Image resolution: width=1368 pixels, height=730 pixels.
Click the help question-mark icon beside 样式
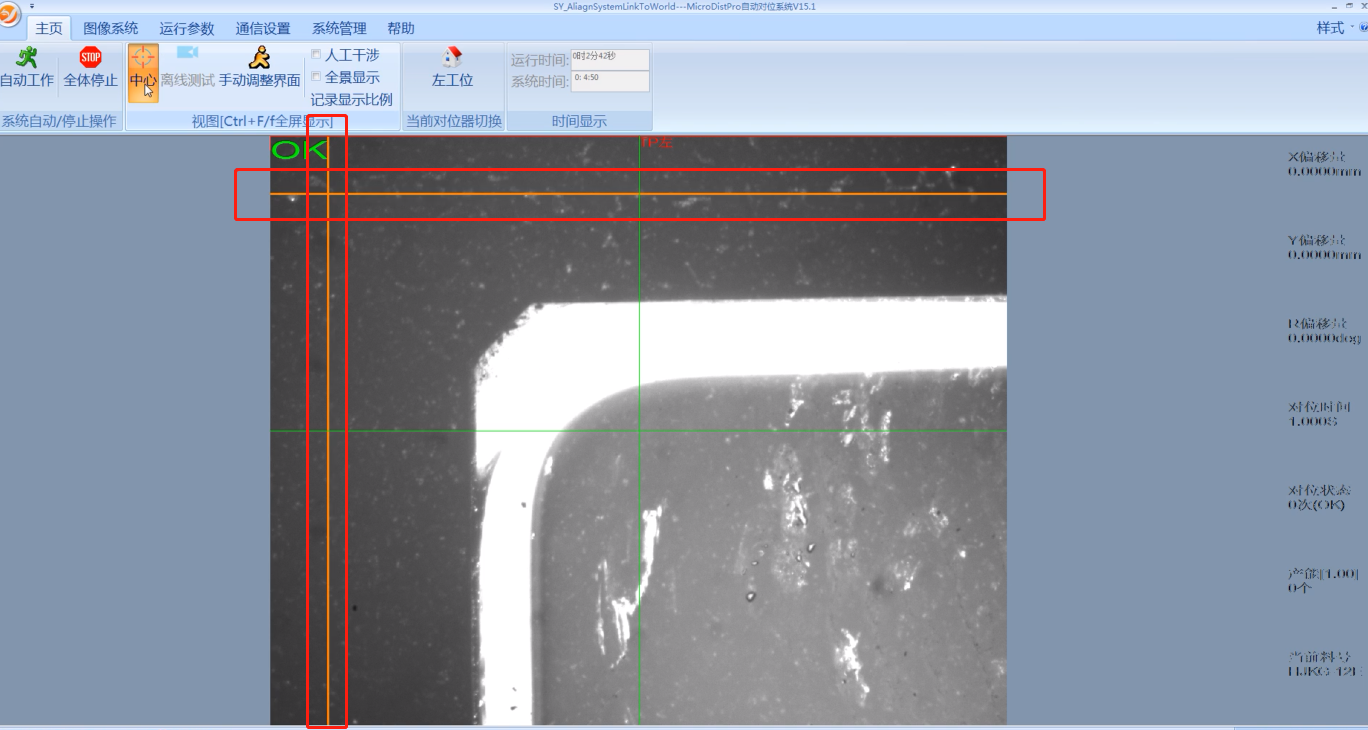tap(1363, 28)
